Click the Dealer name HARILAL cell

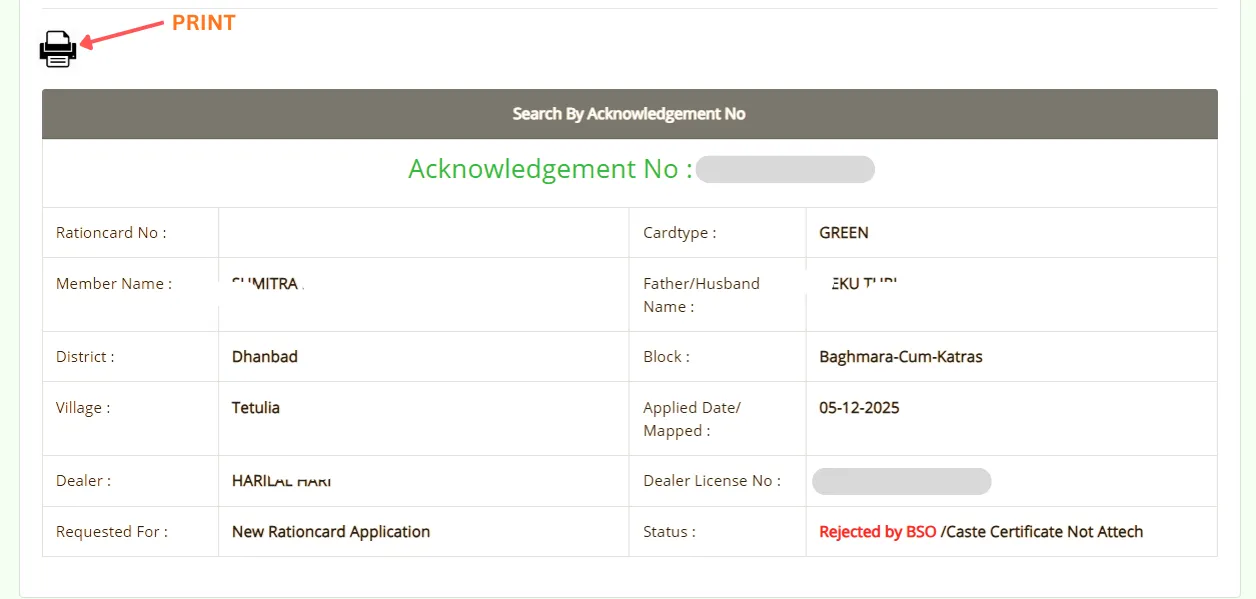pos(281,480)
